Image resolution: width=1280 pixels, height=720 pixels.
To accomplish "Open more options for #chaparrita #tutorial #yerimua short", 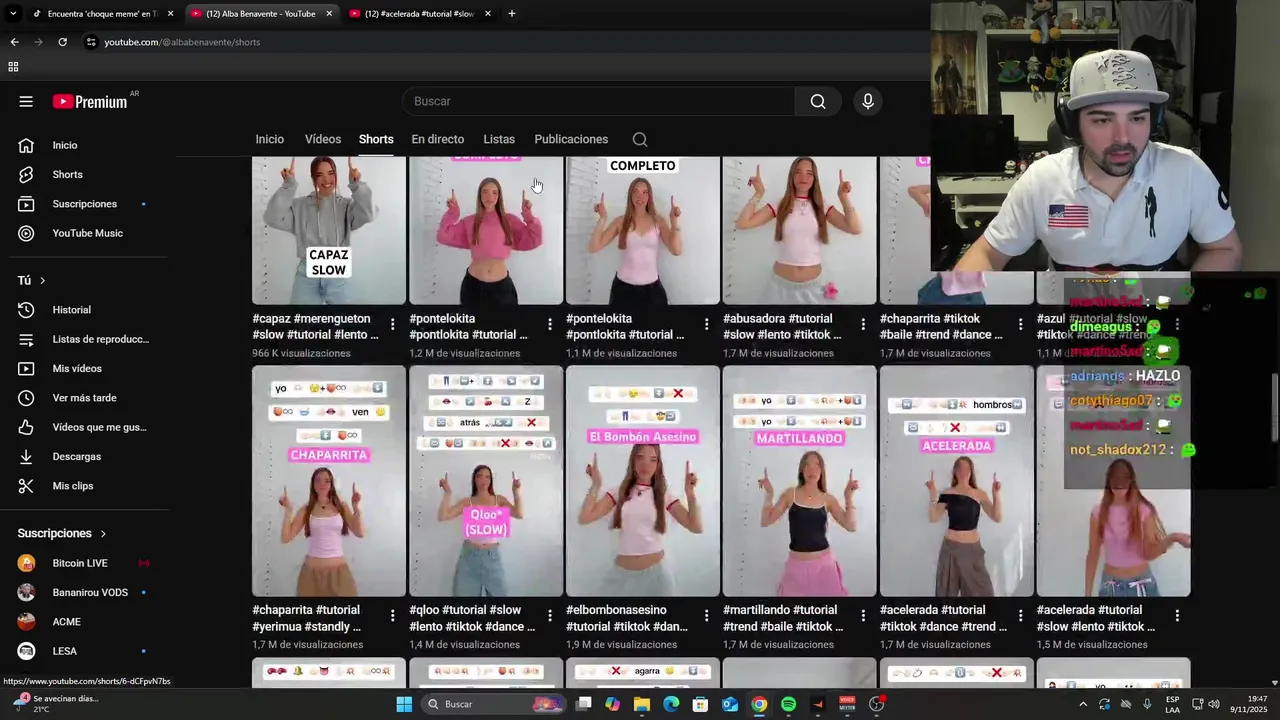I will pyautogui.click(x=392, y=616).
